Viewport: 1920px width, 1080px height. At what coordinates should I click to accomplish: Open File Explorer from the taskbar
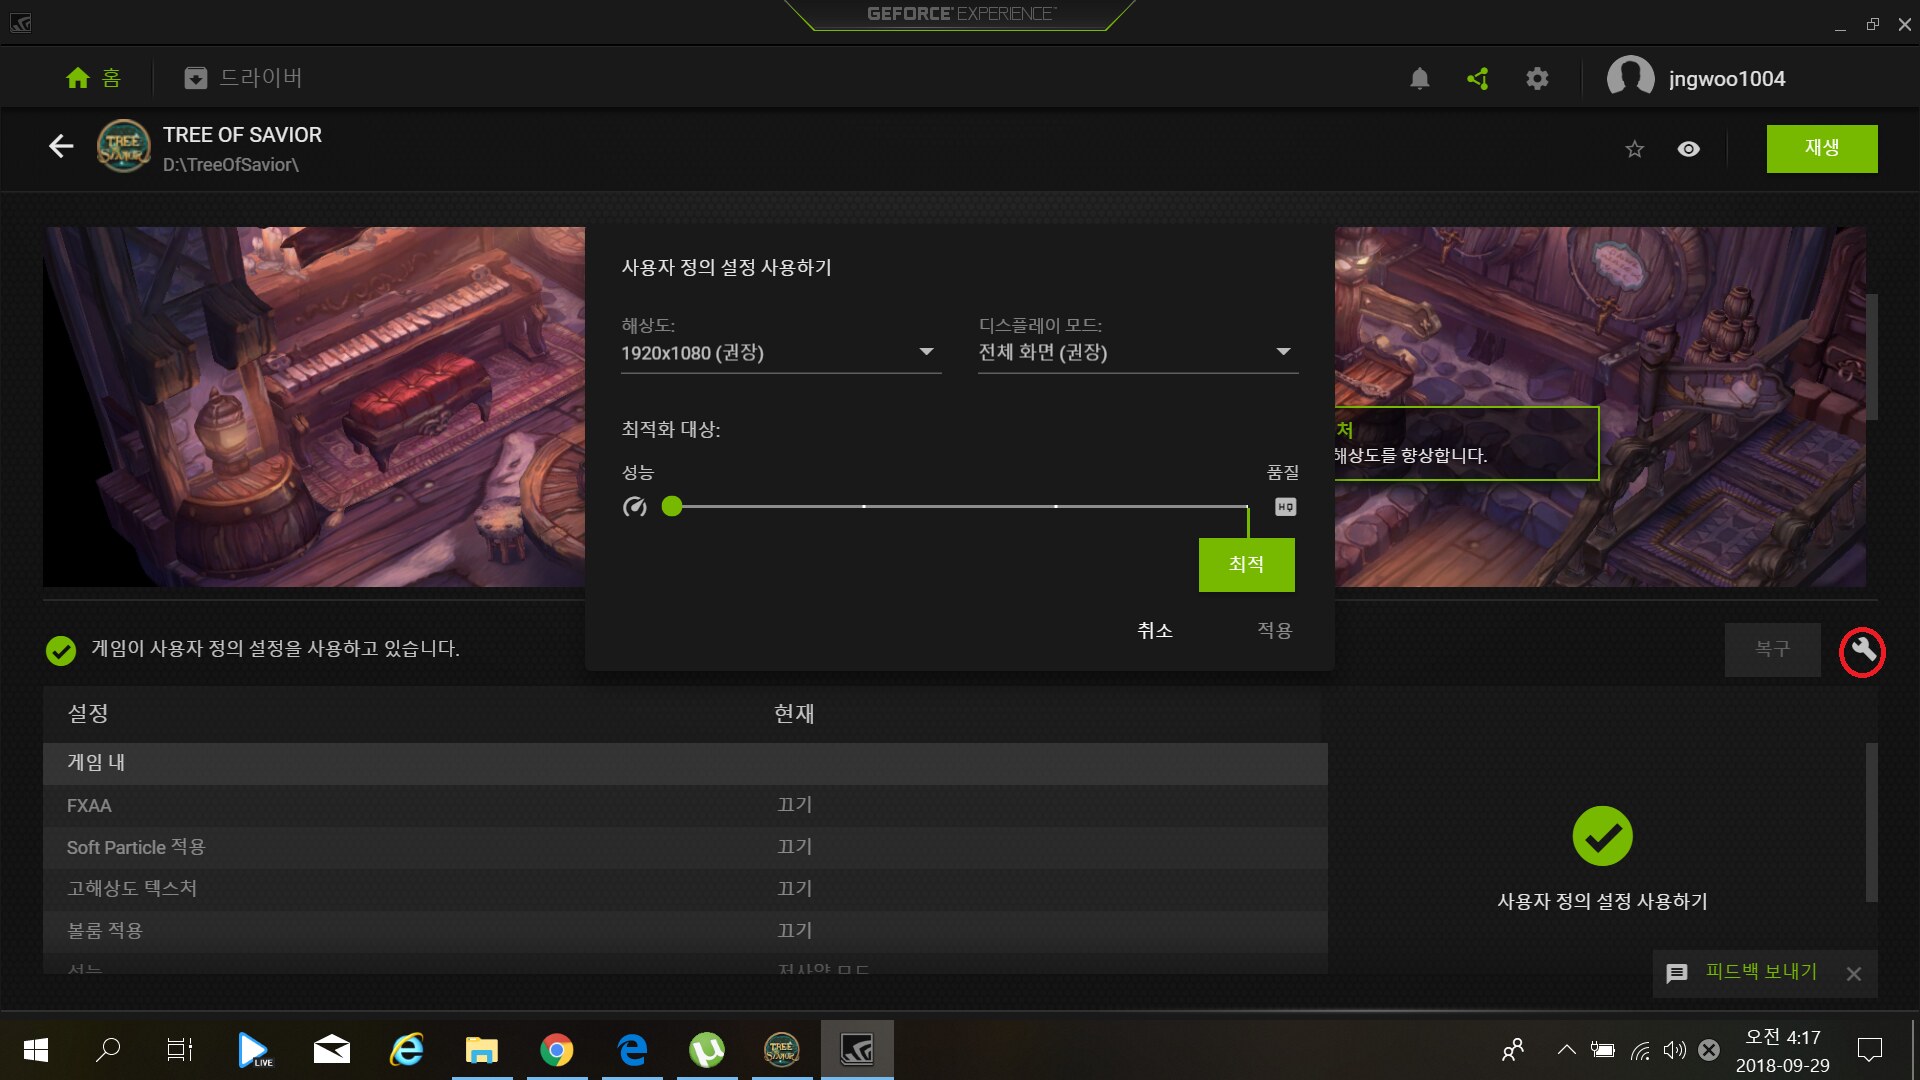pyautogui.click(x=481, y=1050)
